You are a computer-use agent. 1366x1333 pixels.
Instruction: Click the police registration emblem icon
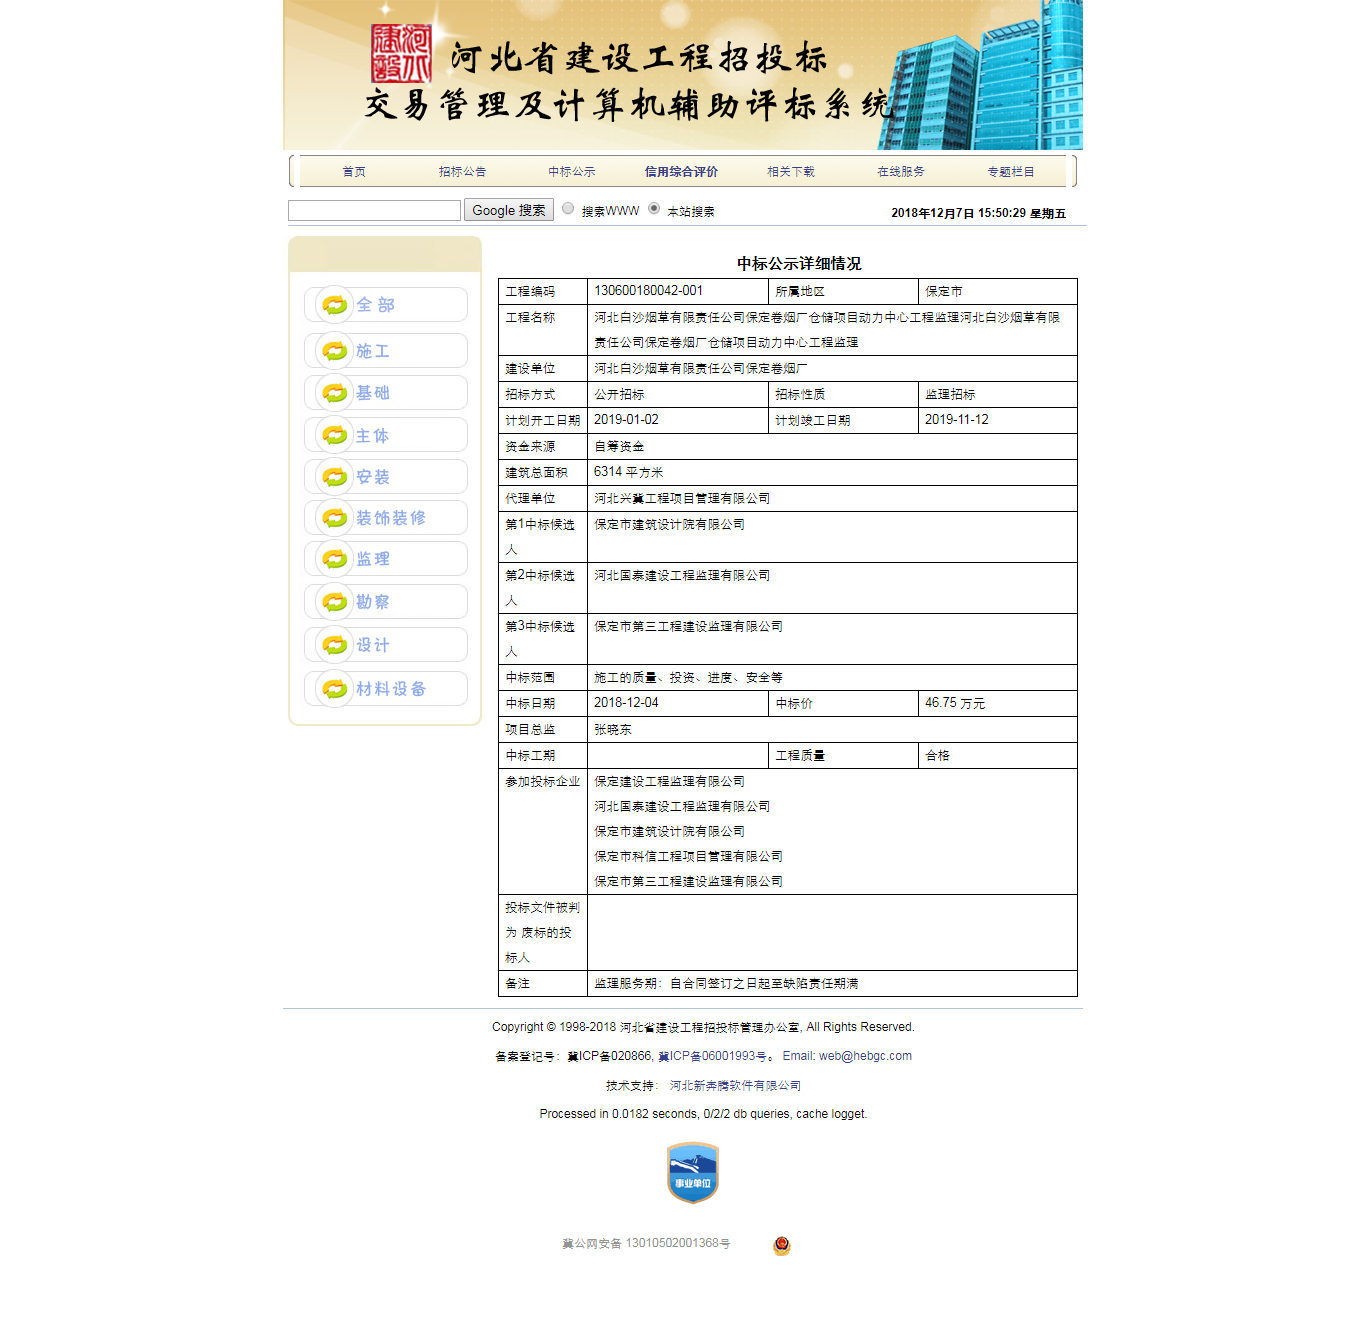point(782,1245)
